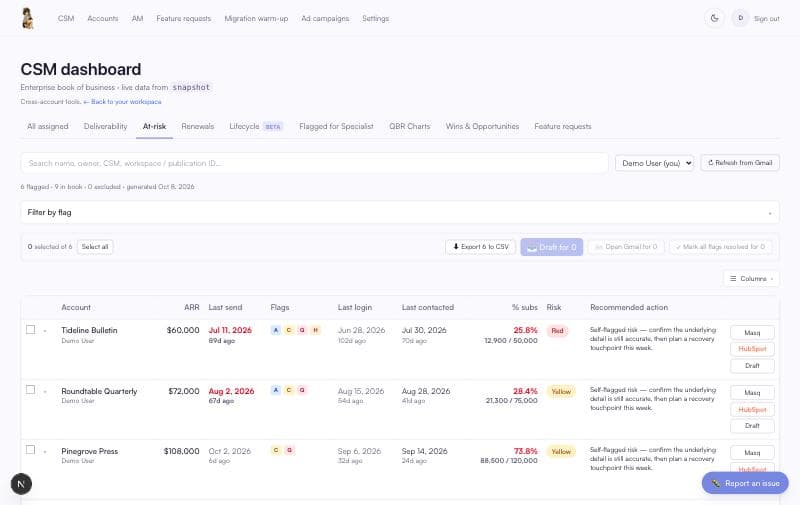Click Draft button for Tideline Bulletin row

coord(752,366)
